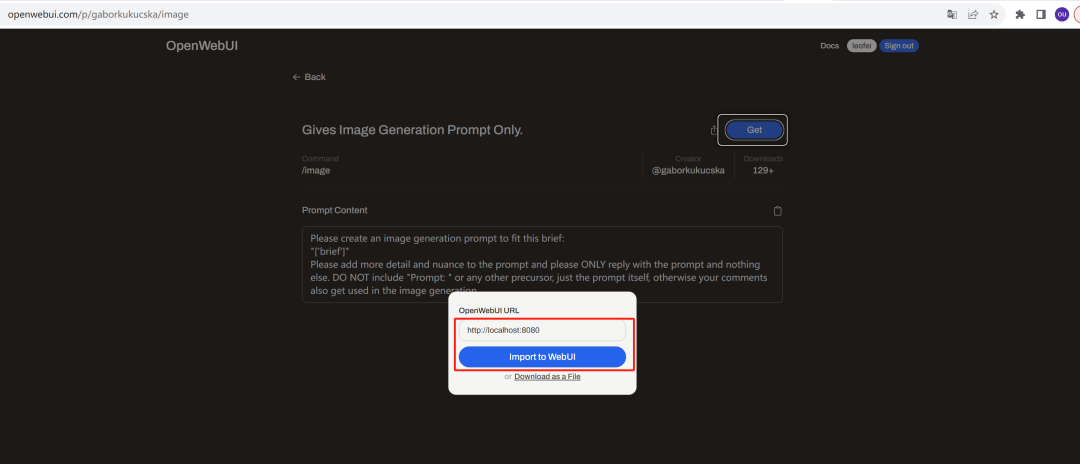
Task: Bookmark this page with the star icon
Action: pyautogui.click(x=994, y=14)
